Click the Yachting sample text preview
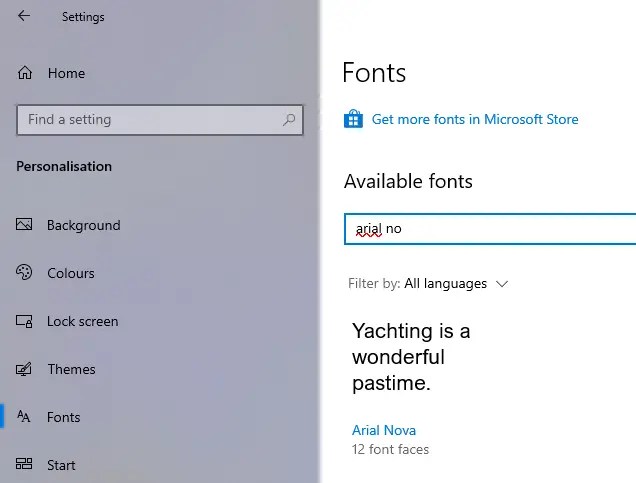 411,357
